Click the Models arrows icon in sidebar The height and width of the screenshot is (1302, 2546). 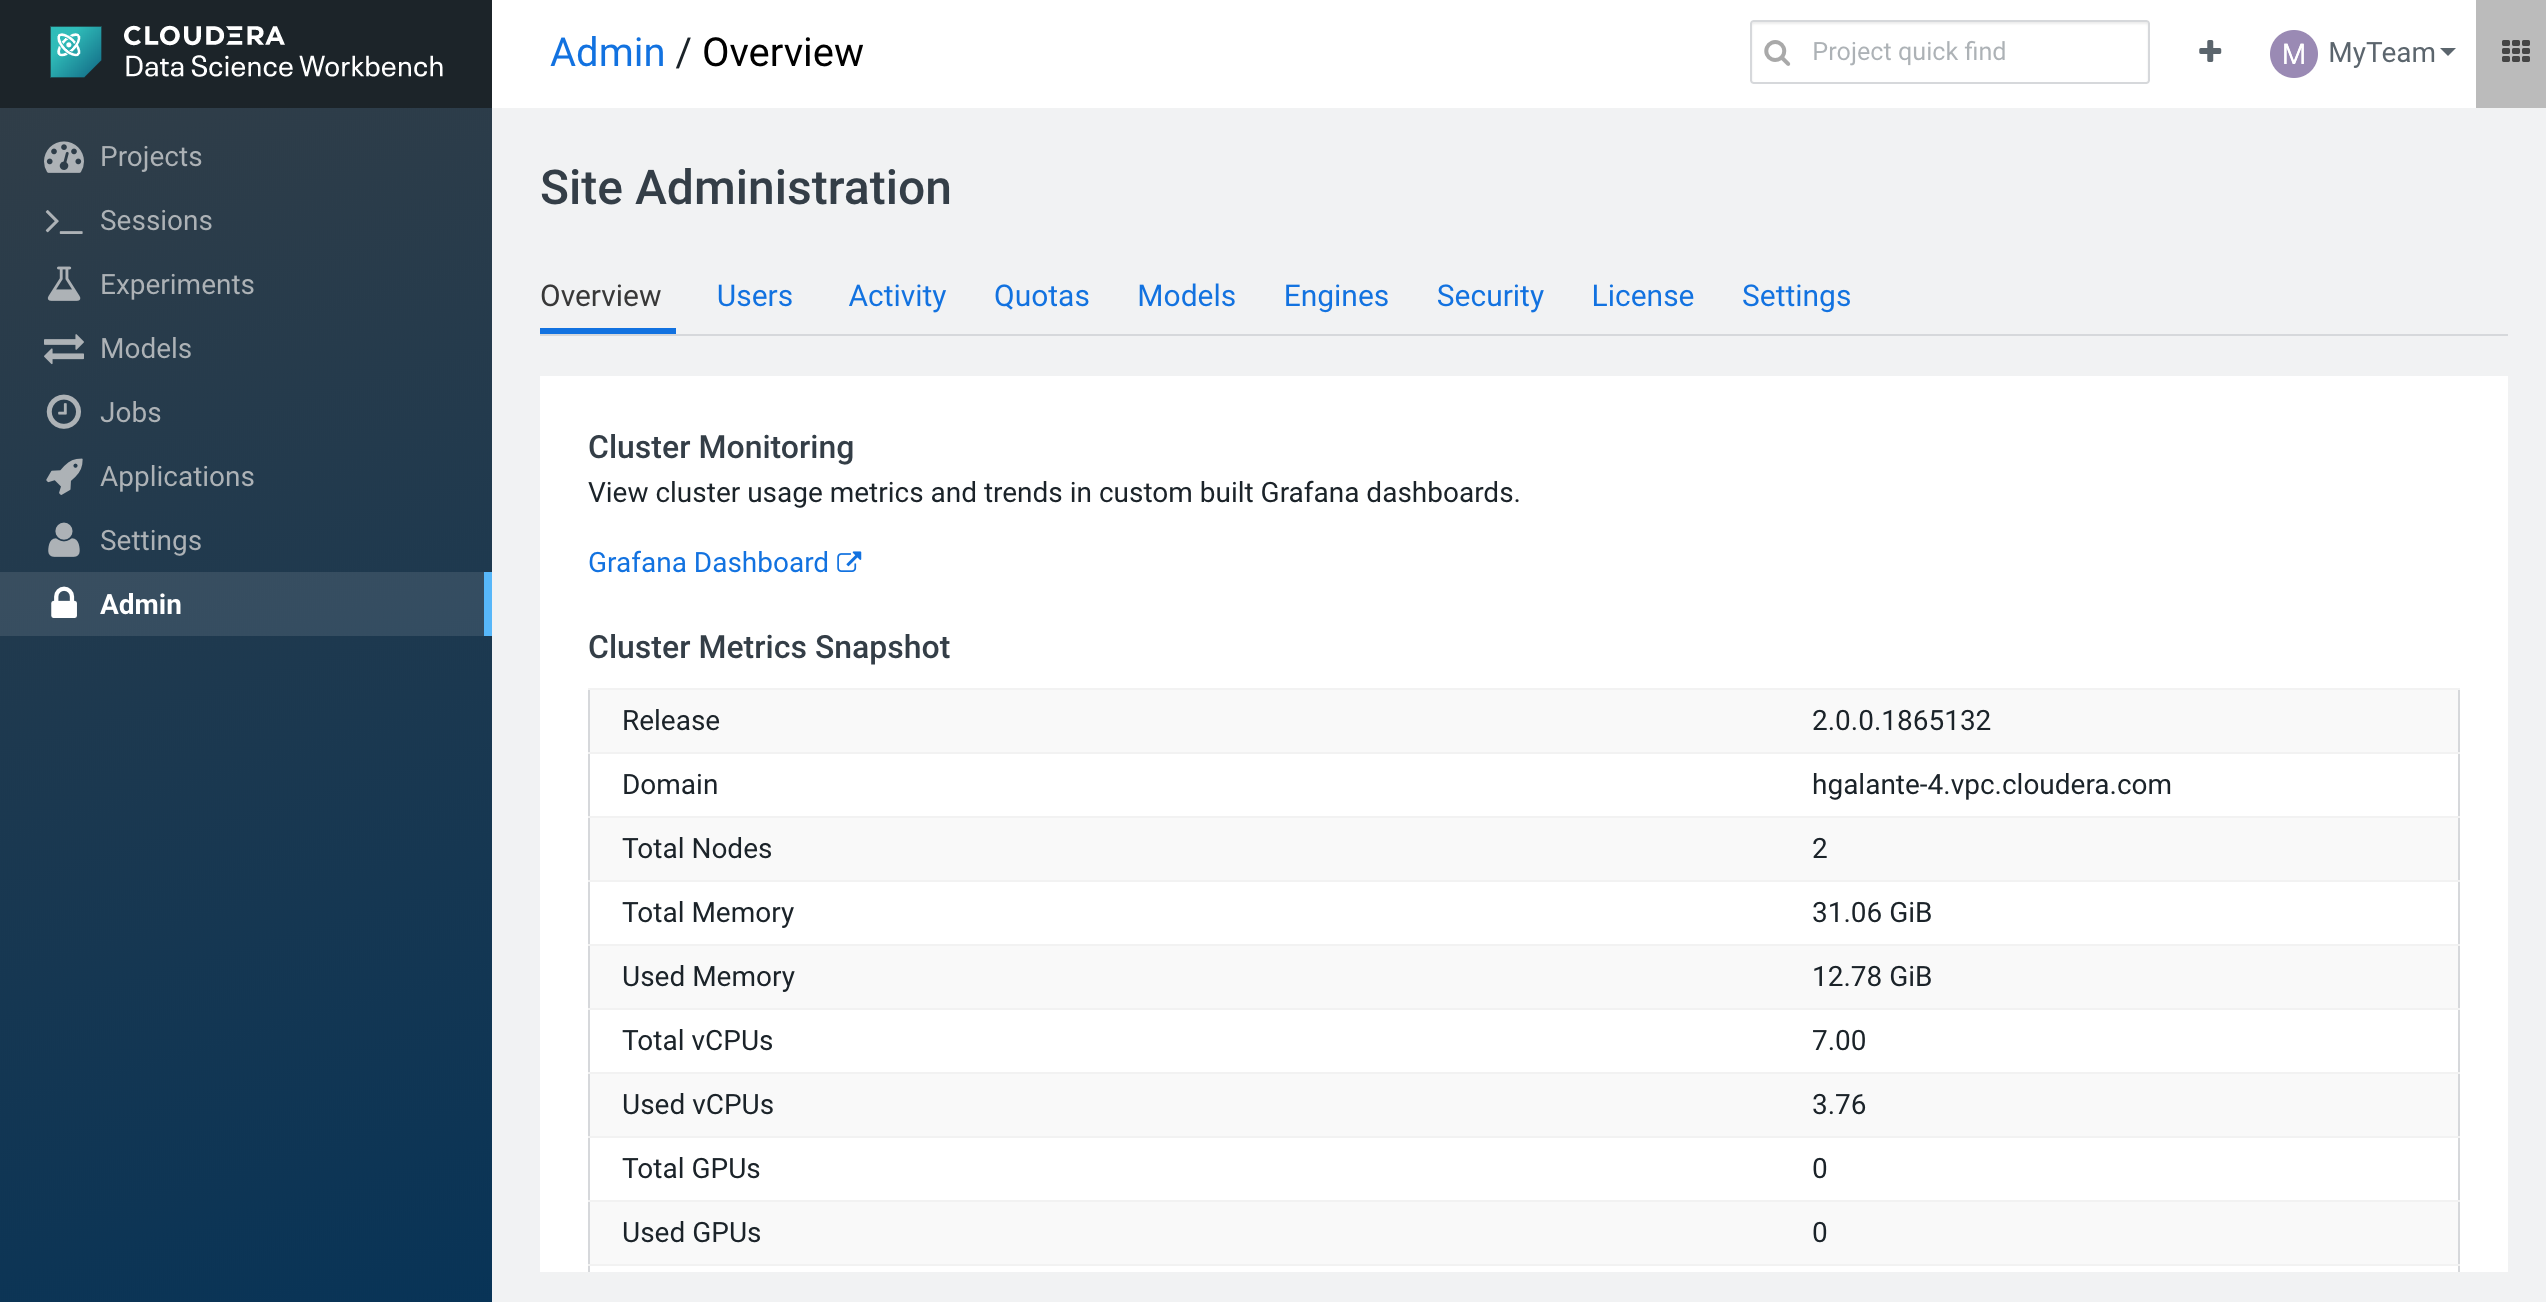click(x=64, y=349)
